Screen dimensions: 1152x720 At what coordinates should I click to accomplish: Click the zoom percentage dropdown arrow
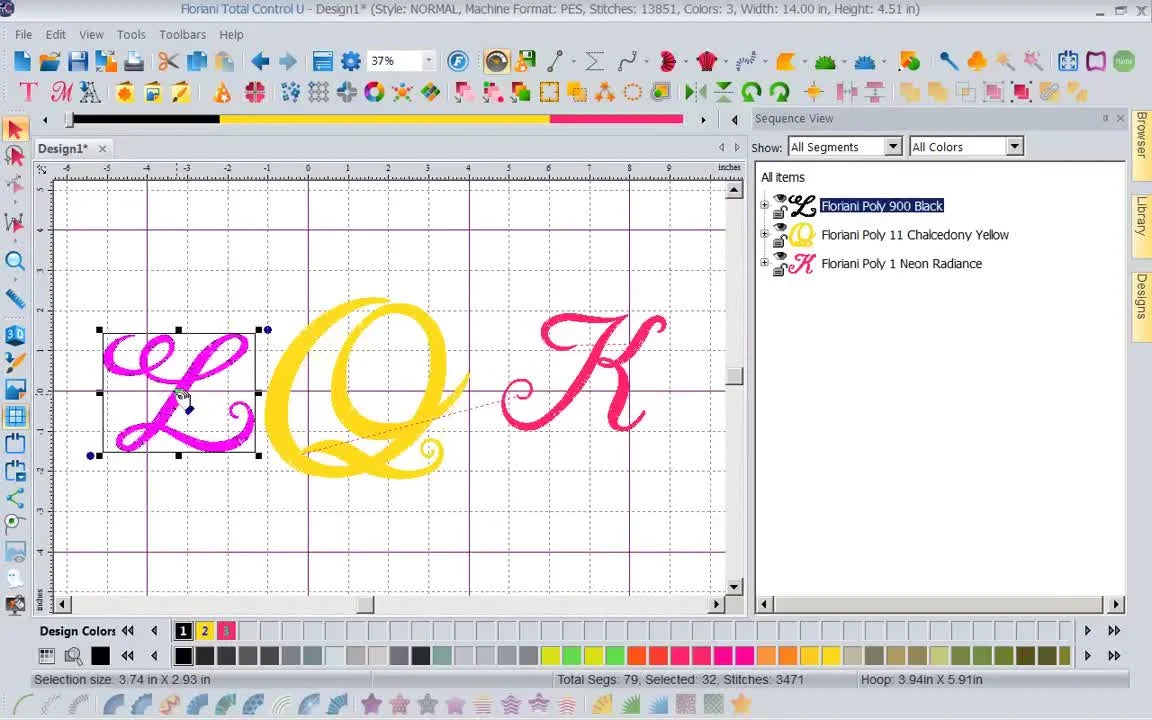[427, 60]
